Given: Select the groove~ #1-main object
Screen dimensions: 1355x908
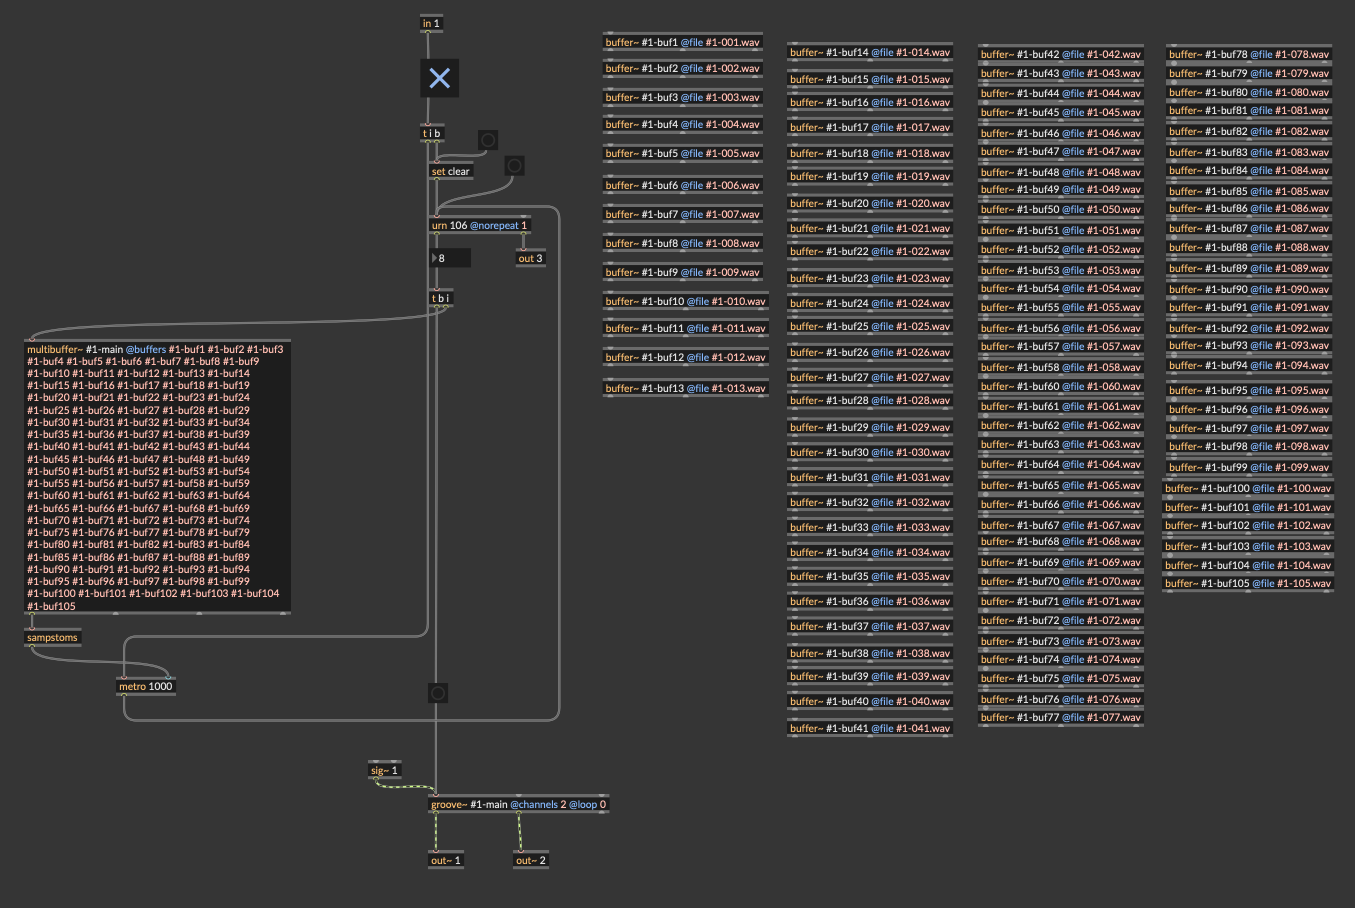Looking at the screenshot, I should (518, 804).
